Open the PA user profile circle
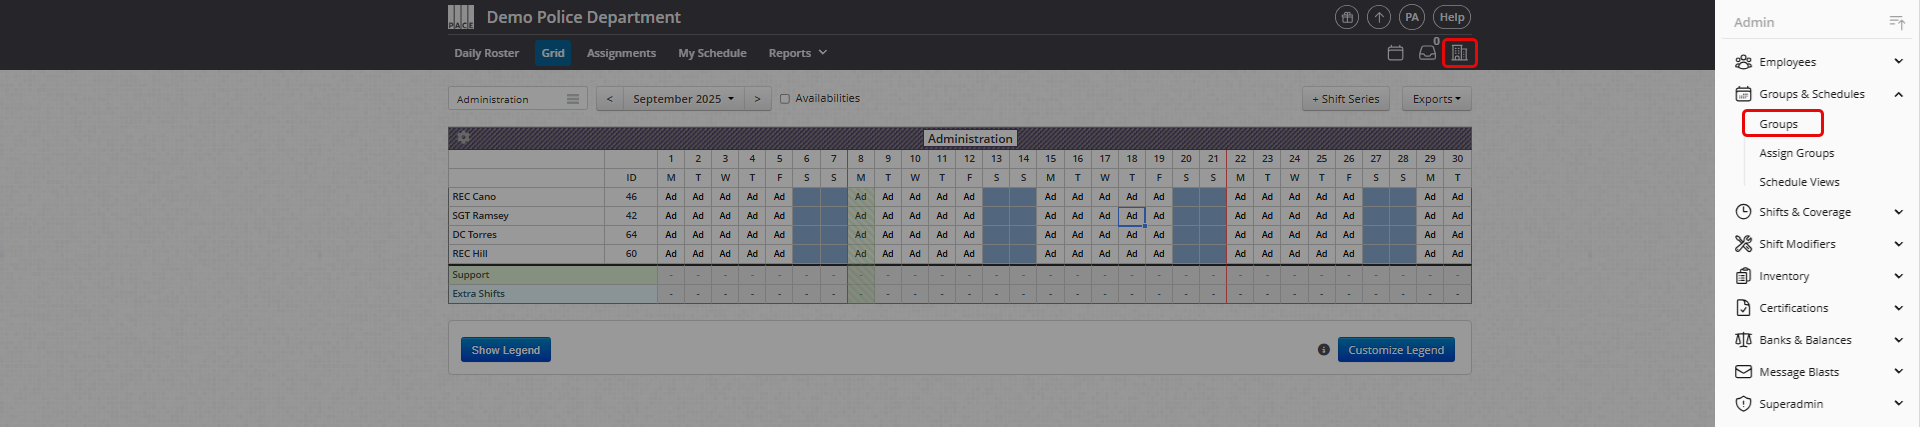The height and width of the screenshot is (427, 1920). [x=1412, y=17]
